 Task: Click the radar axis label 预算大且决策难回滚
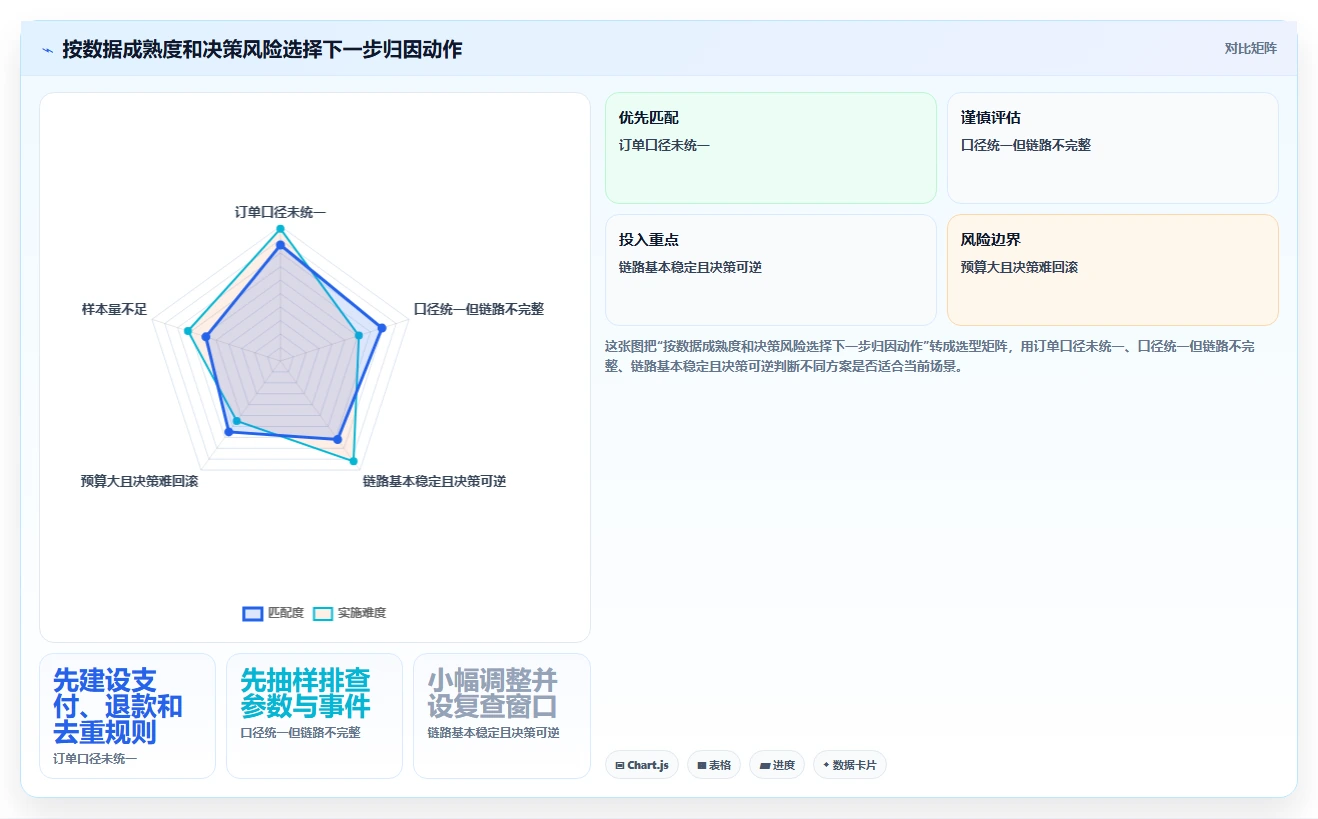[x=140, y=481]
